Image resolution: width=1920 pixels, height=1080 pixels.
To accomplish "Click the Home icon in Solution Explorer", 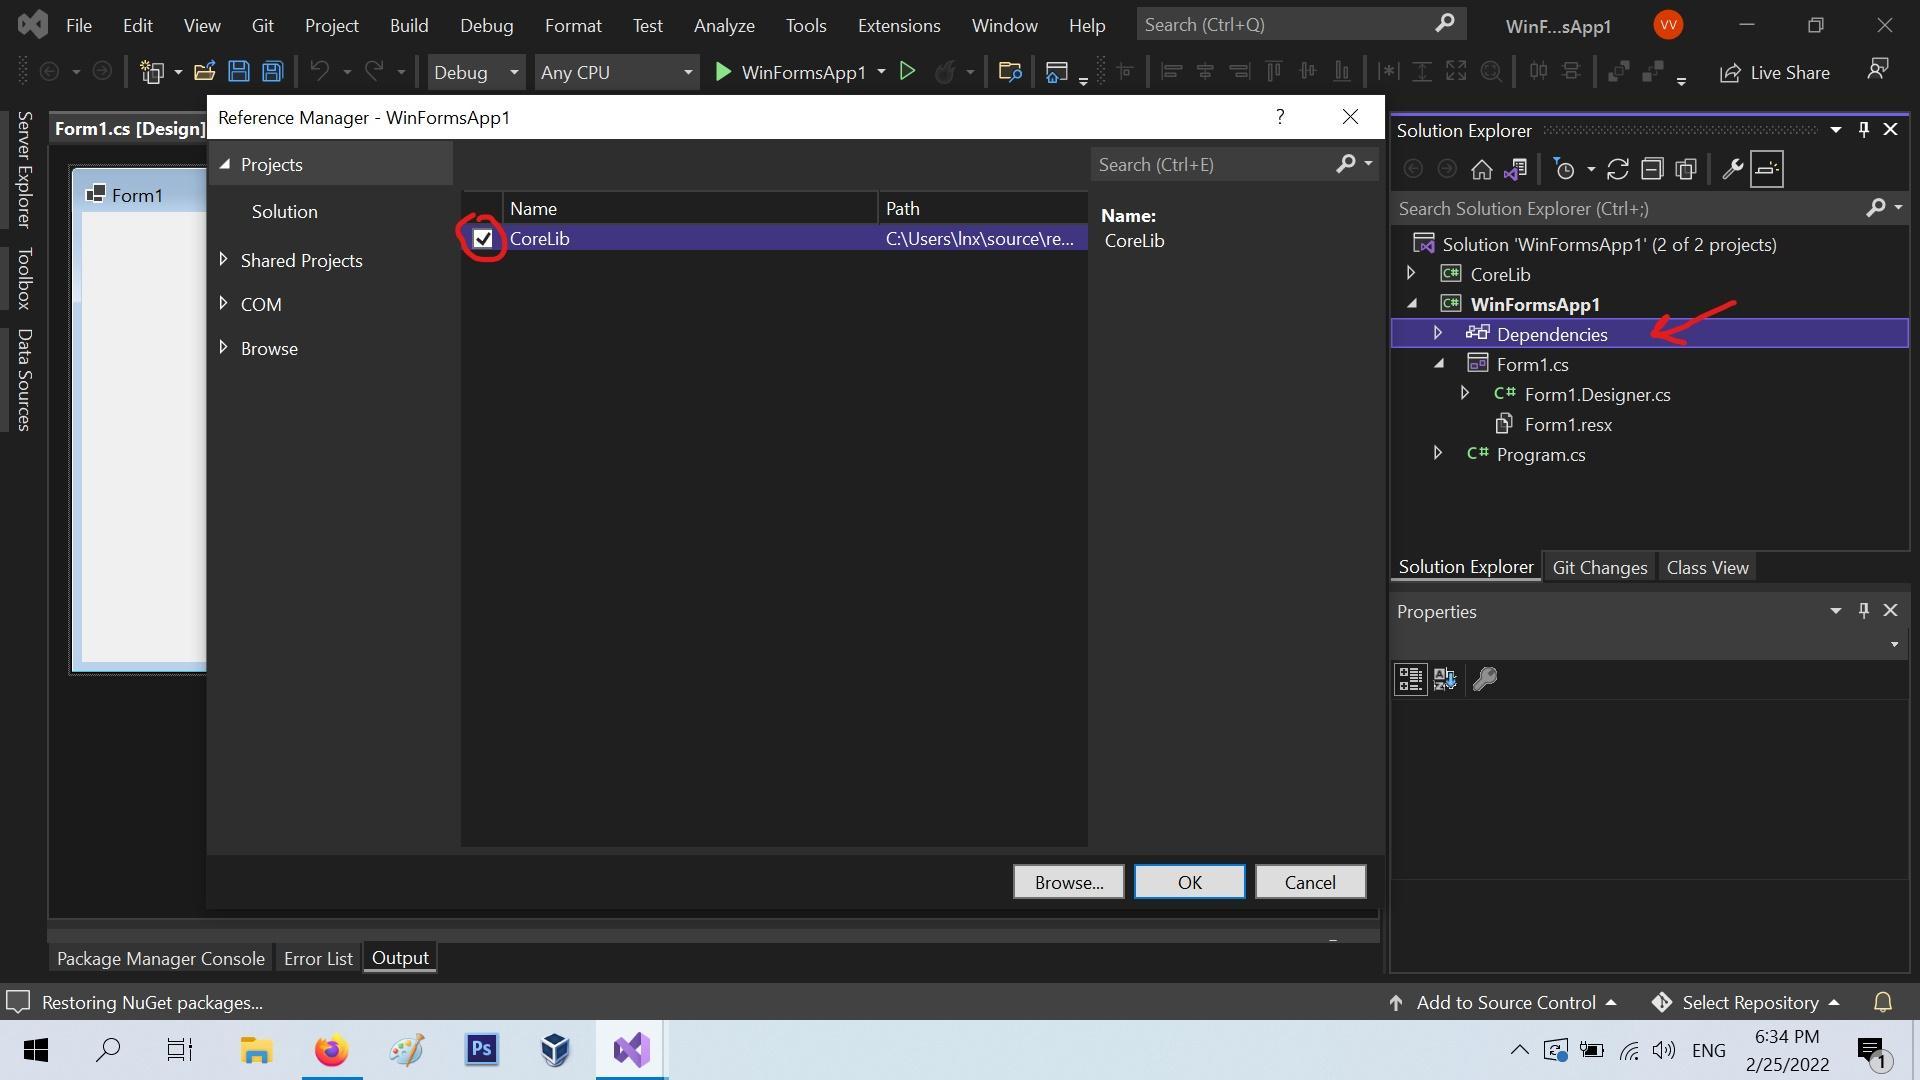I will pyautogui.click(x=1481, y=169).
